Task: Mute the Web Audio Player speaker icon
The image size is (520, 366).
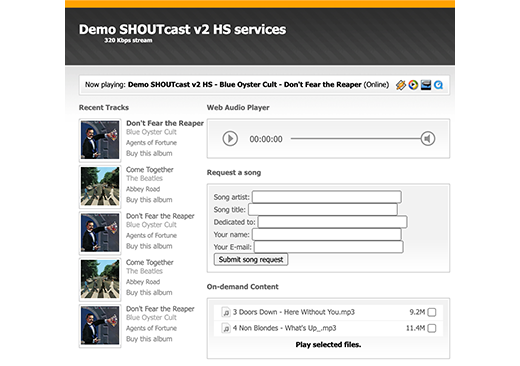Action: point(428,139)
